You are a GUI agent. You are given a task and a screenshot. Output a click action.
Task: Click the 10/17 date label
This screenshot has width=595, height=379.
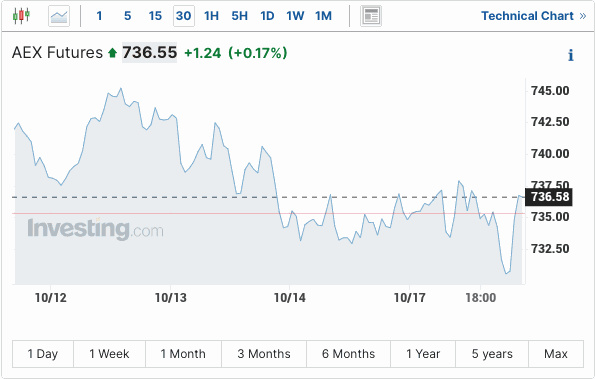coord(409,298)
